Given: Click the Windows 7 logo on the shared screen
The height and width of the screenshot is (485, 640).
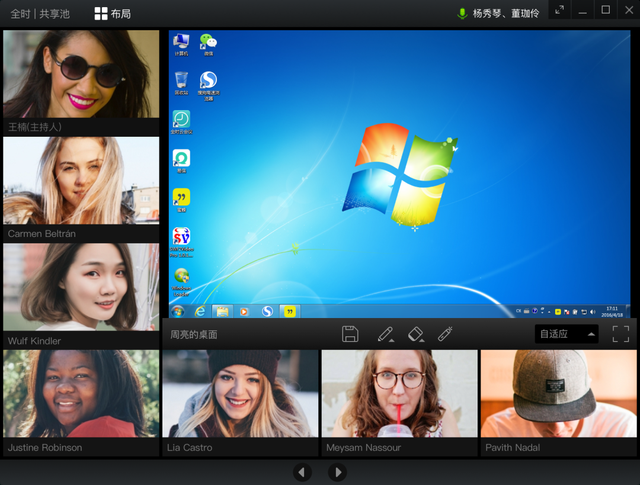Looking at the screenshot, I should pos(400,175).
